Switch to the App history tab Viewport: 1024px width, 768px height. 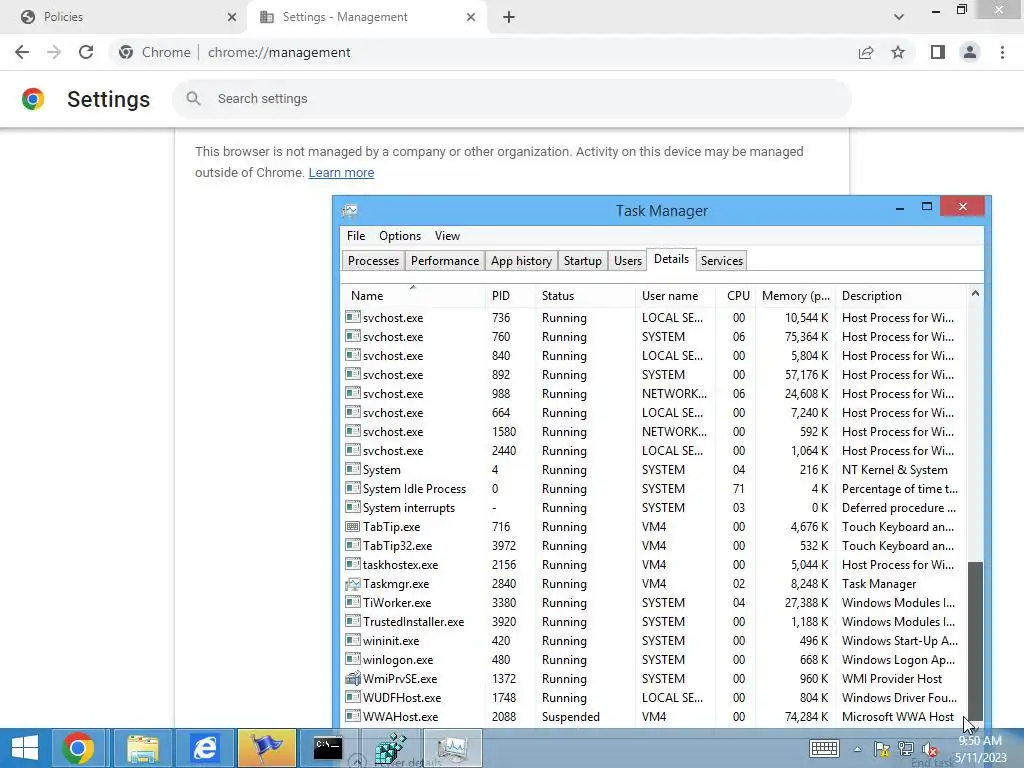coord(521,261)
